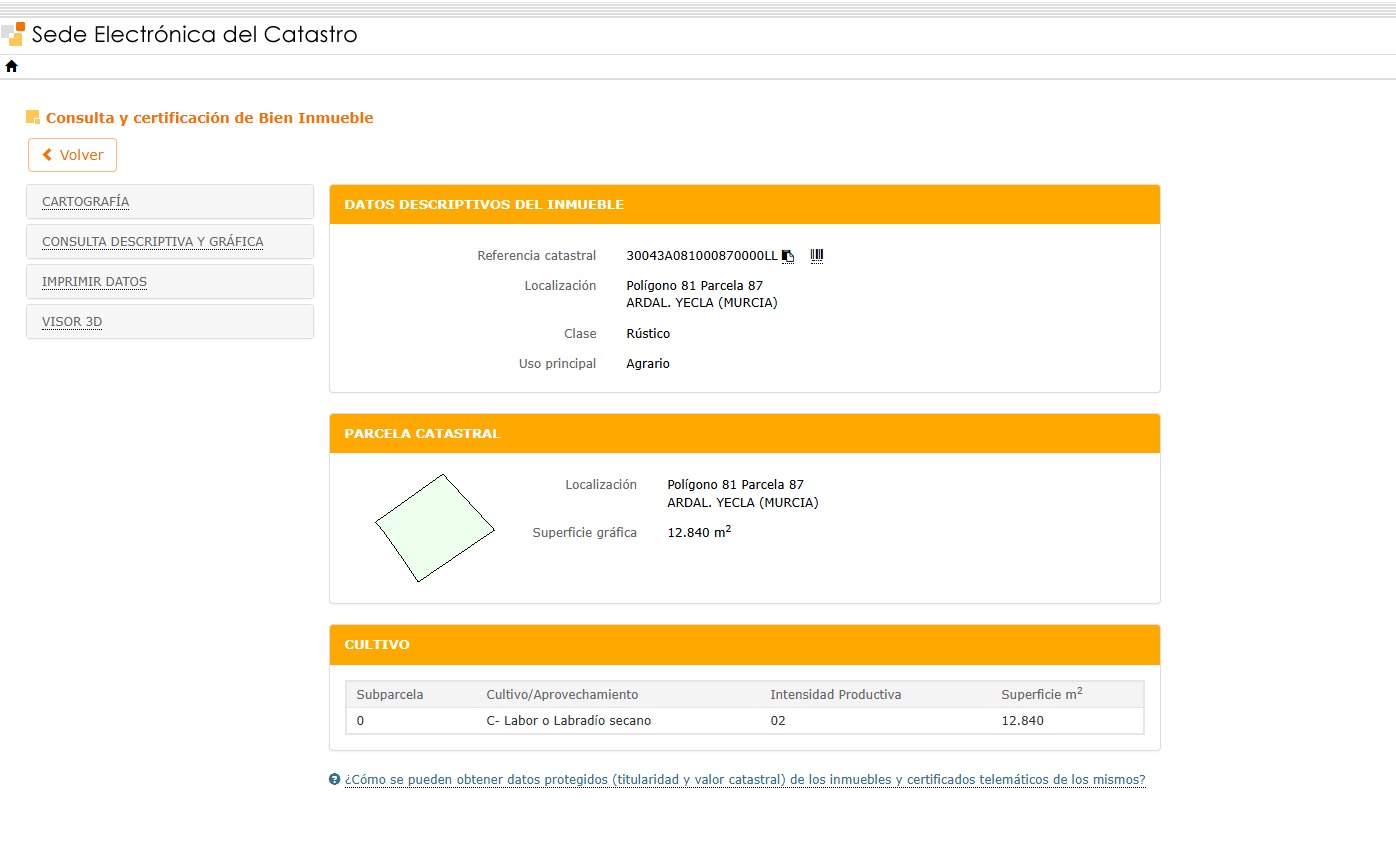Click the Sede Electrónica del Catastro title
The height and width of the screenshot is (853, 1396).
point(194,34)
